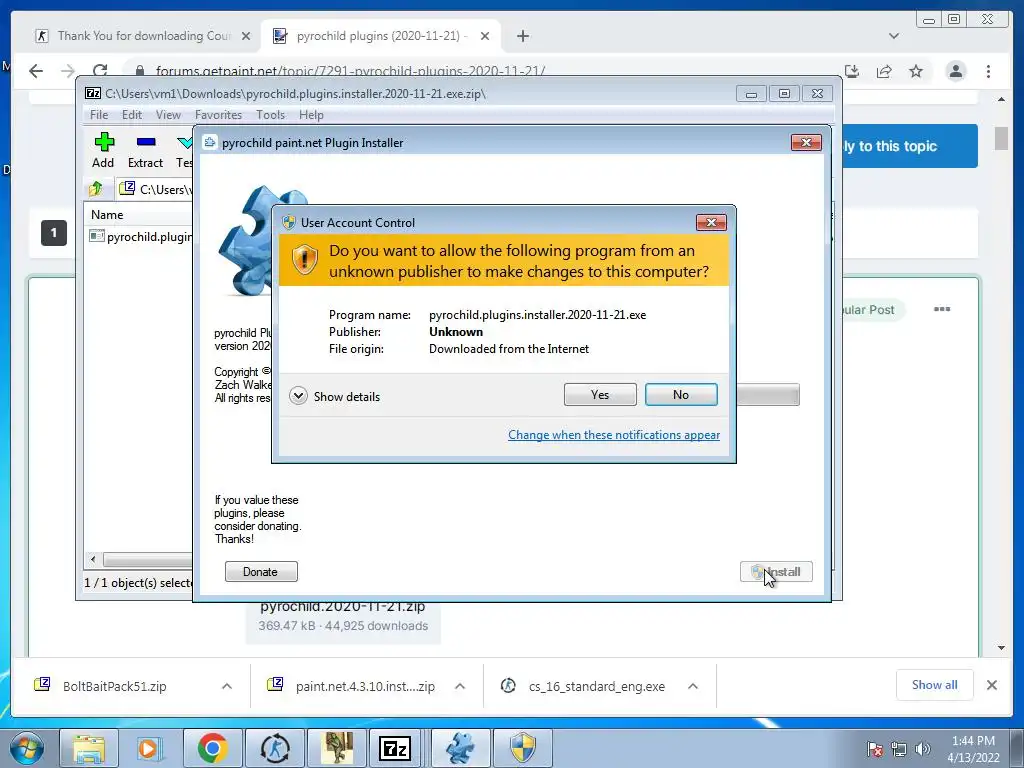The height and width of the screenshot is (768, 1024).
Task: Click the Chrome back arrow
Action: 36,71
